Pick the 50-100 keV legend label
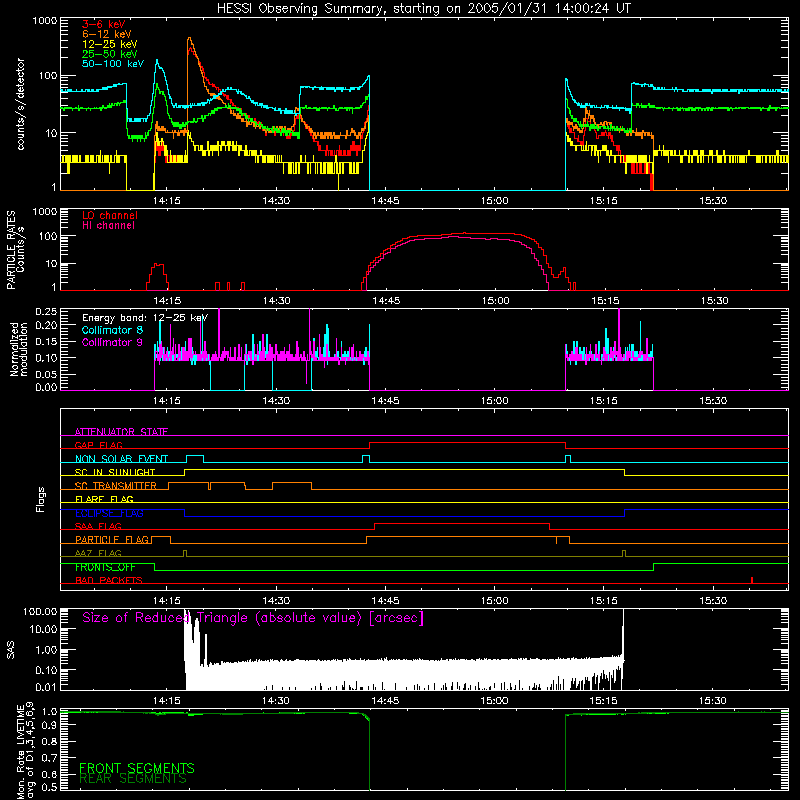Viewport: 800px width, 800px height. [x=113, y=64]
